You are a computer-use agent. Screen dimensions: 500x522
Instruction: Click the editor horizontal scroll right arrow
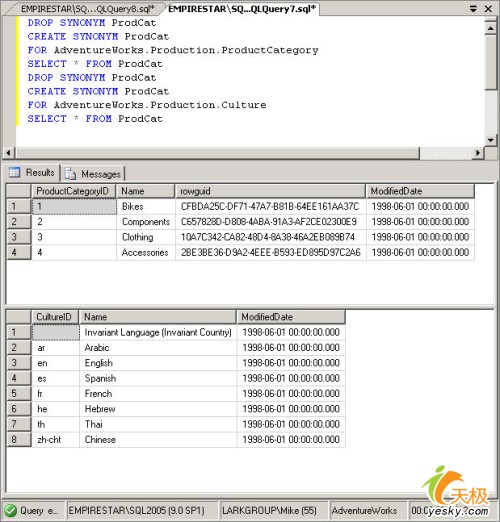[x=478, y=153]
